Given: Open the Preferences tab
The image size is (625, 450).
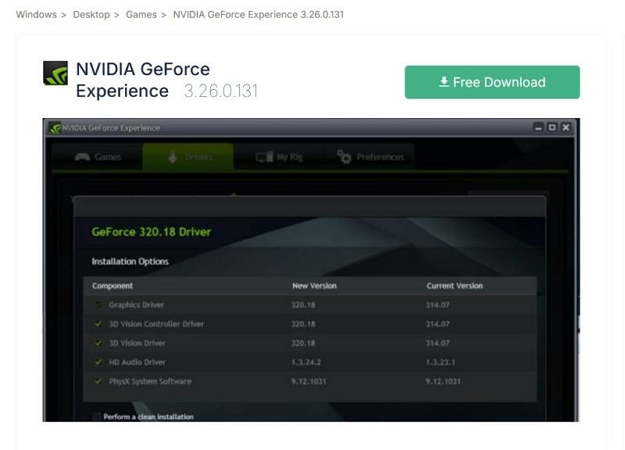Looking at the screenshot, I should pyautogui.click(x=369, y=157).
